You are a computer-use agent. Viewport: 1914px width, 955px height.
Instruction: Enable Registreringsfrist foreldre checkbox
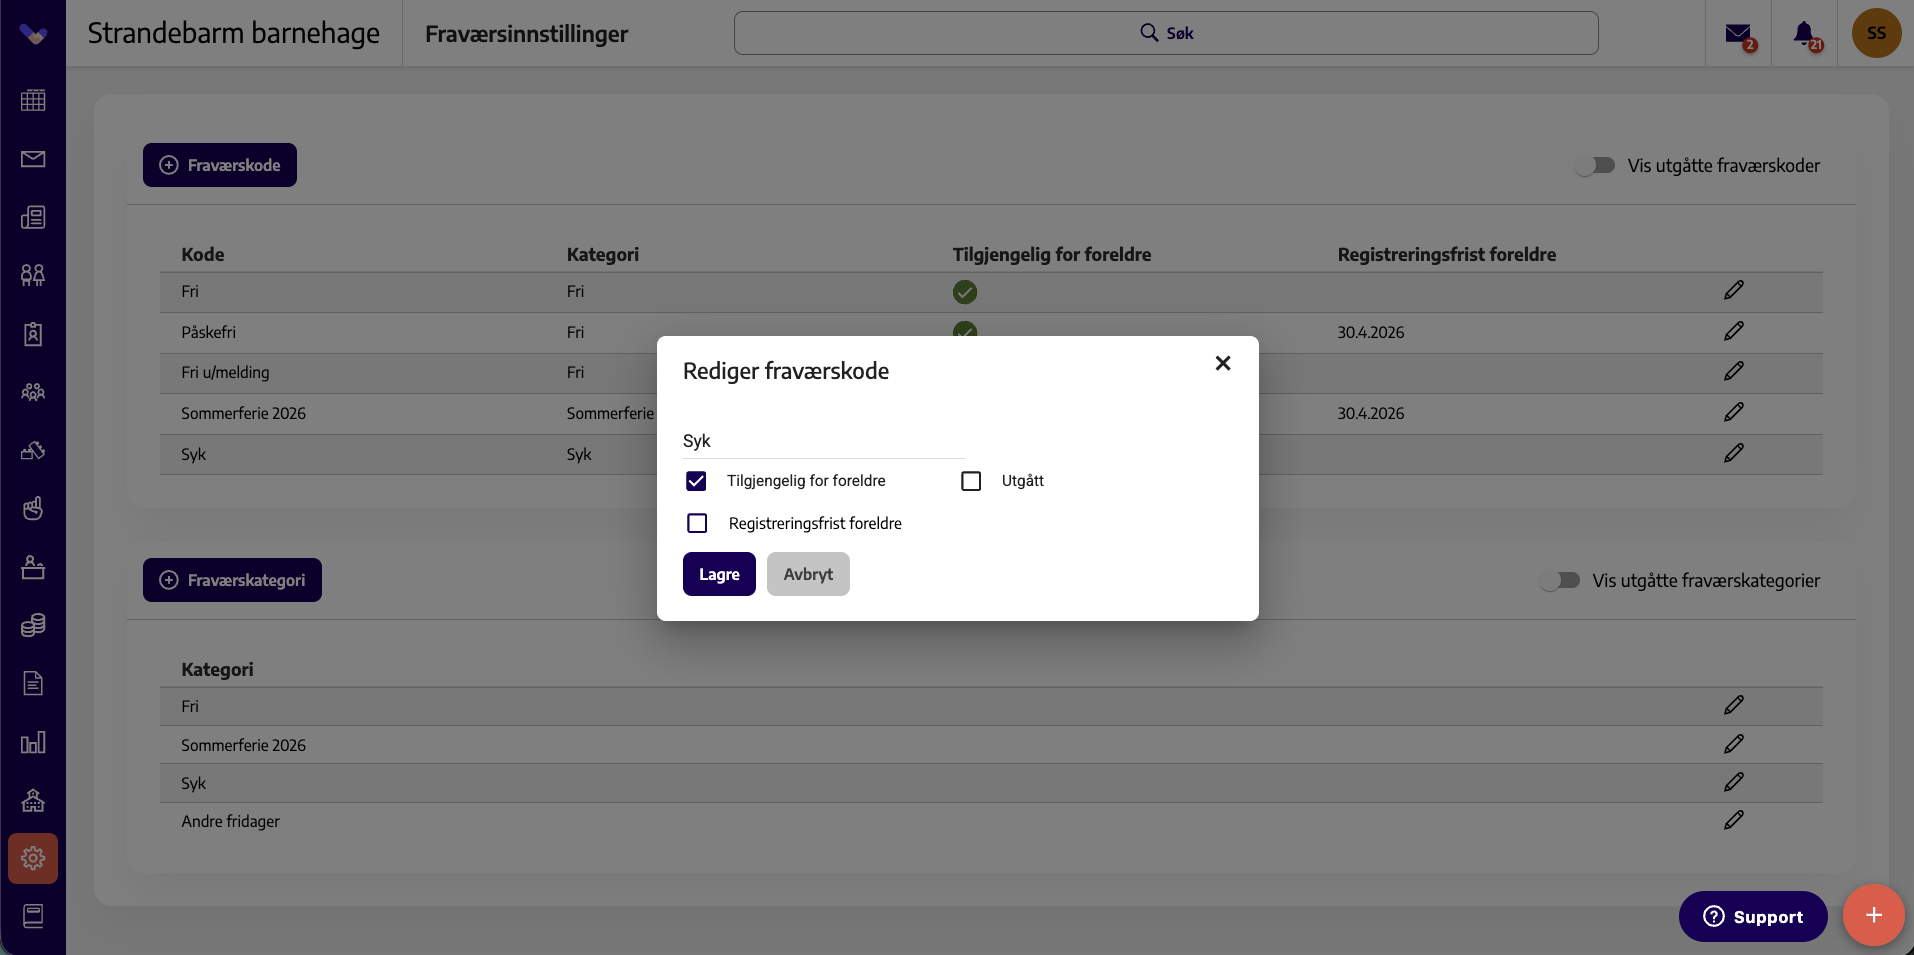point(697,523)
